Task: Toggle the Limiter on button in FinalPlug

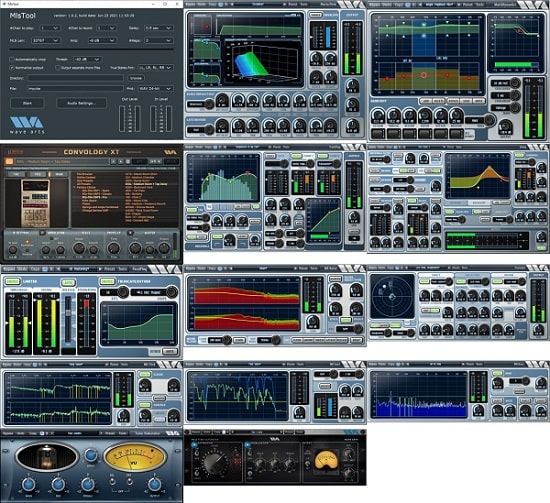Action: [x=13, y=281]
